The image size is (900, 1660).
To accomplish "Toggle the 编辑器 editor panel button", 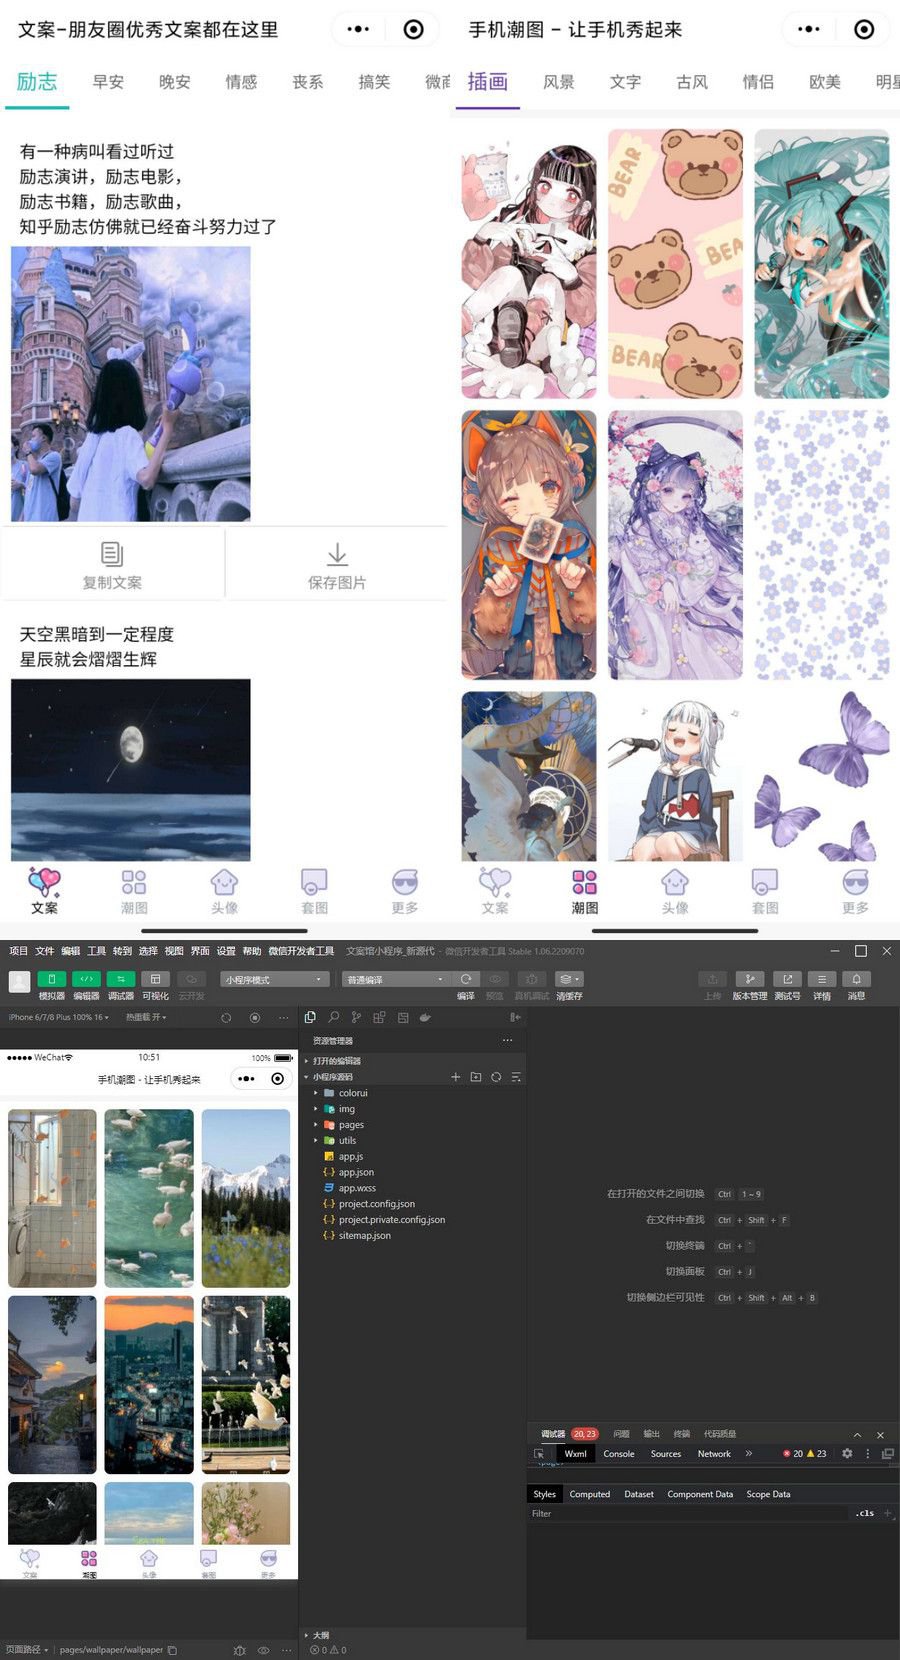I will (87, 979).
